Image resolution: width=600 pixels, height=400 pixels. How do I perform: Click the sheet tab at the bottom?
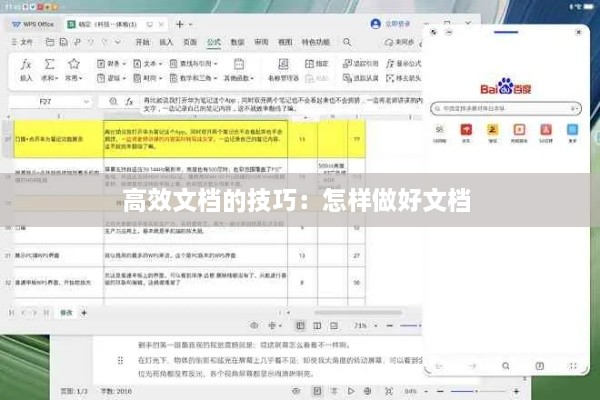coord(66,313)
